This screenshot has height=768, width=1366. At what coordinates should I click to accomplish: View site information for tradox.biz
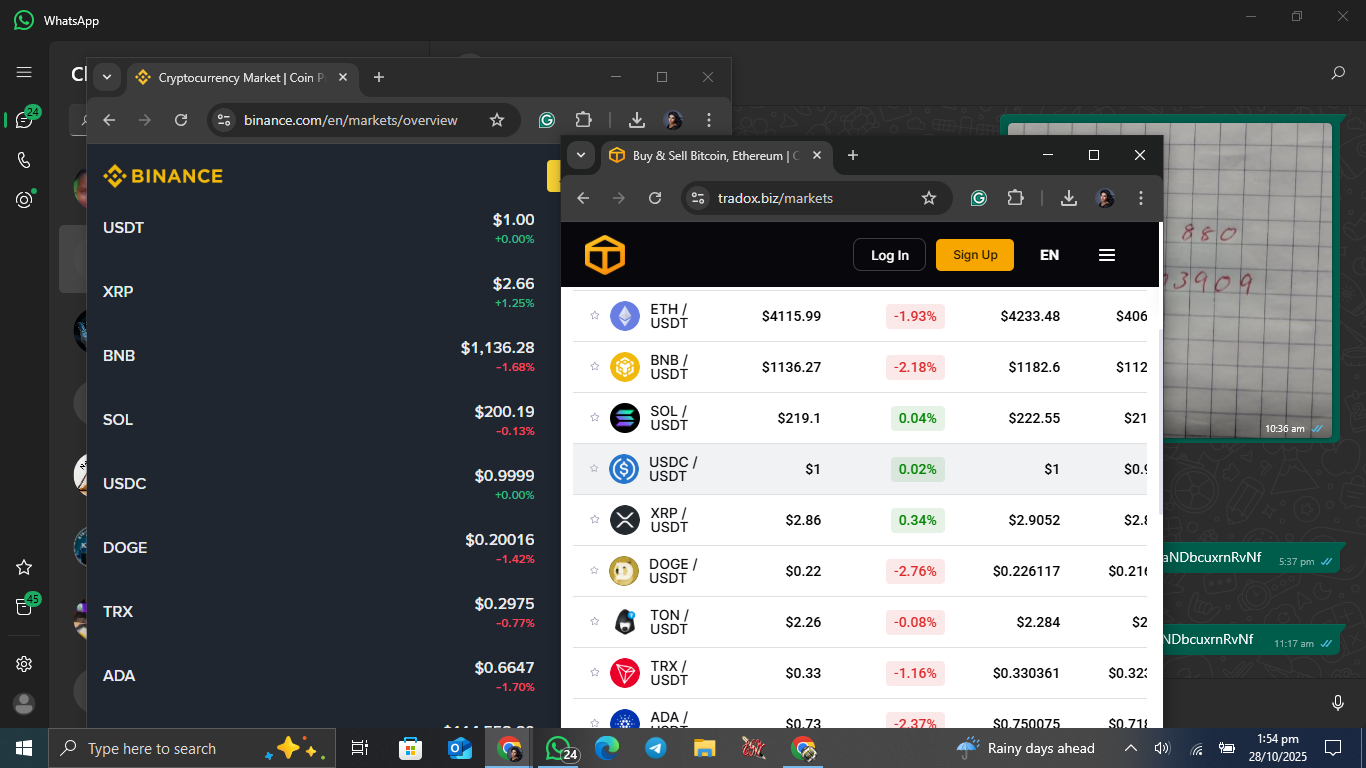(x=699, y=198)
